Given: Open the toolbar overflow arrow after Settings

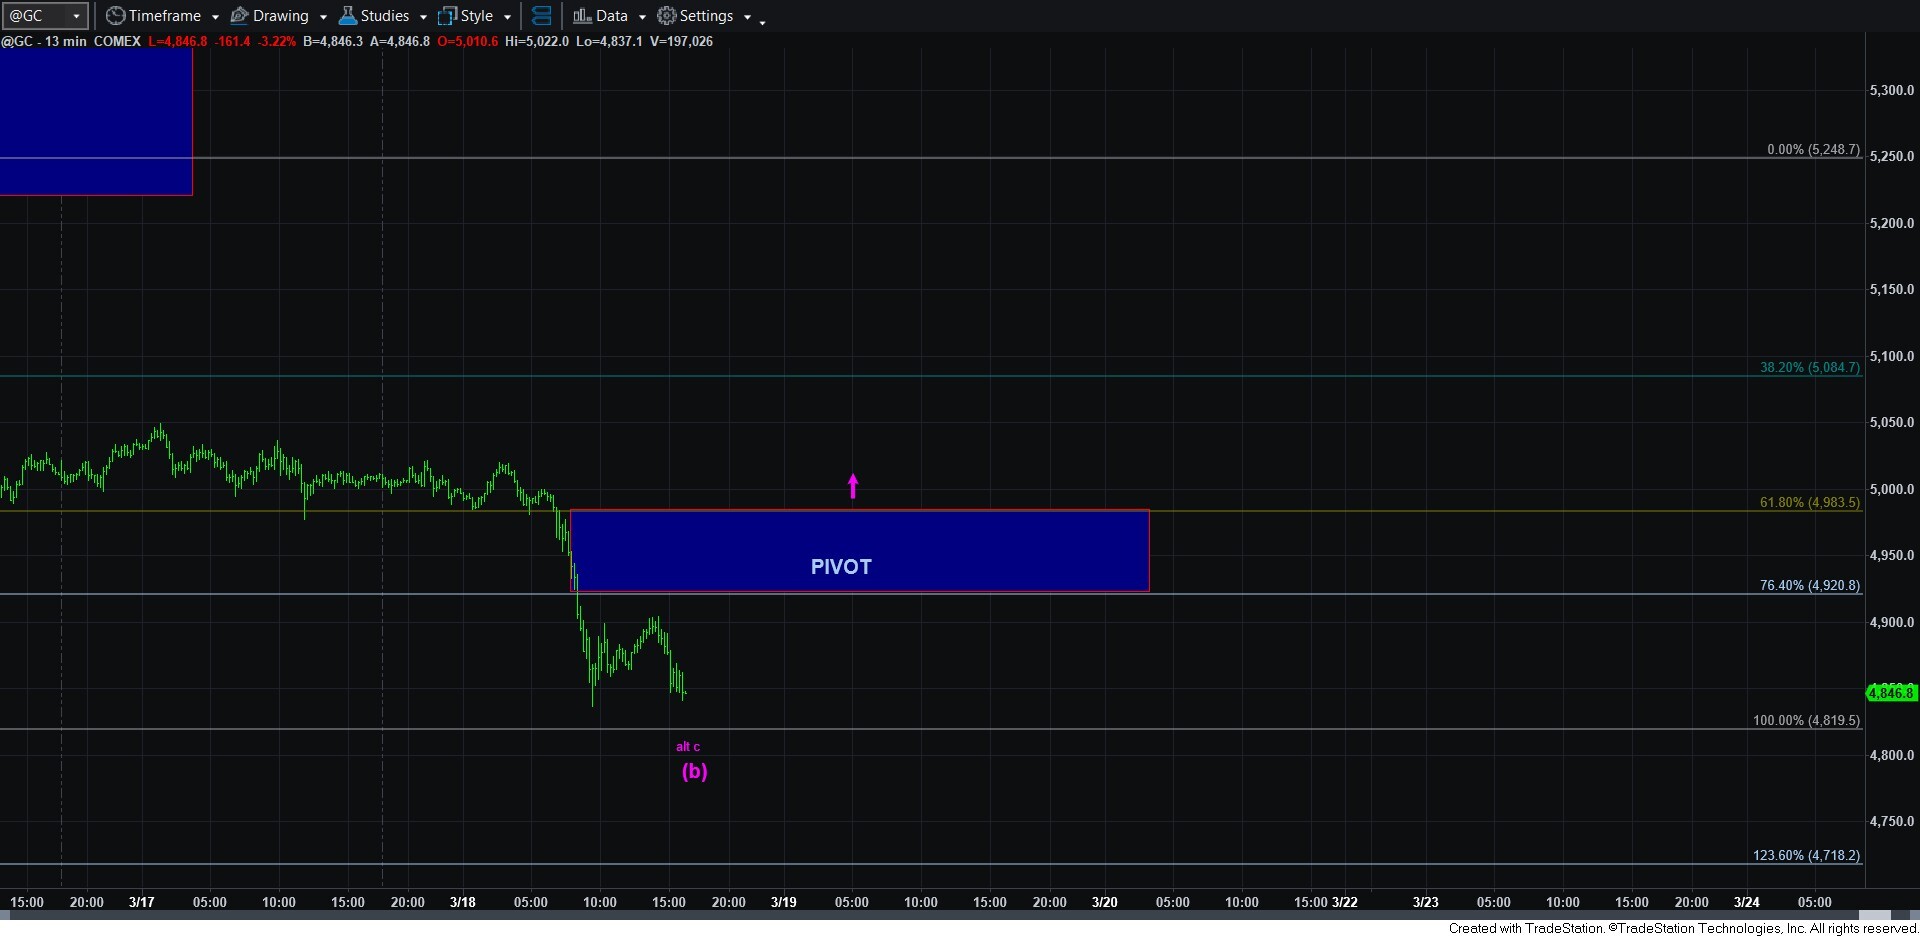Looking at the screenshot, I should click(x=762, y=21).
